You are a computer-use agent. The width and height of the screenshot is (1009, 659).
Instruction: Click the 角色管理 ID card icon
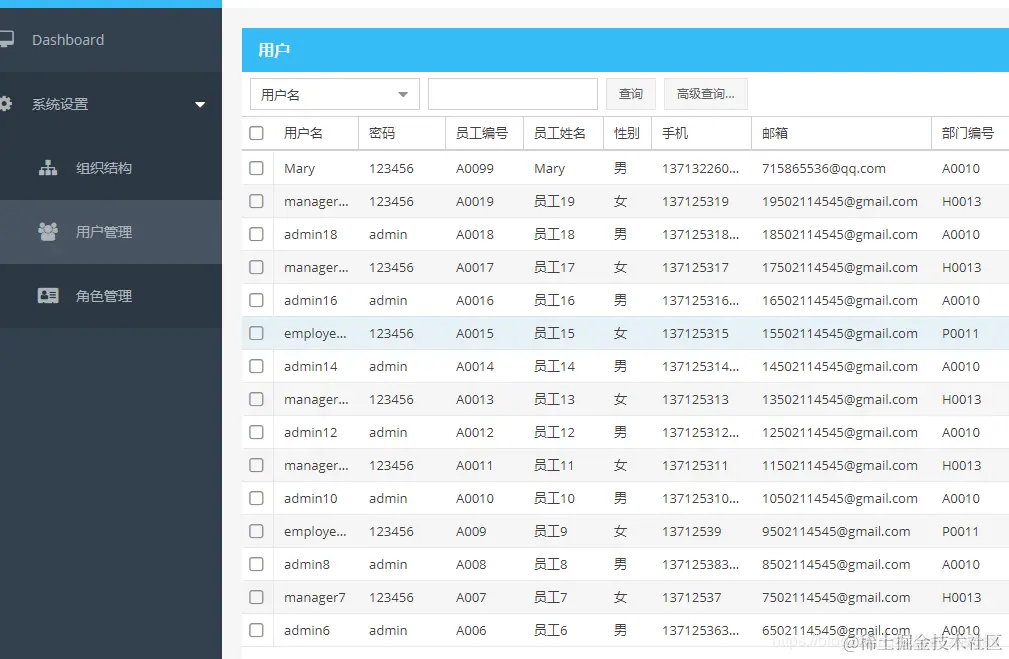coord(48,296)
